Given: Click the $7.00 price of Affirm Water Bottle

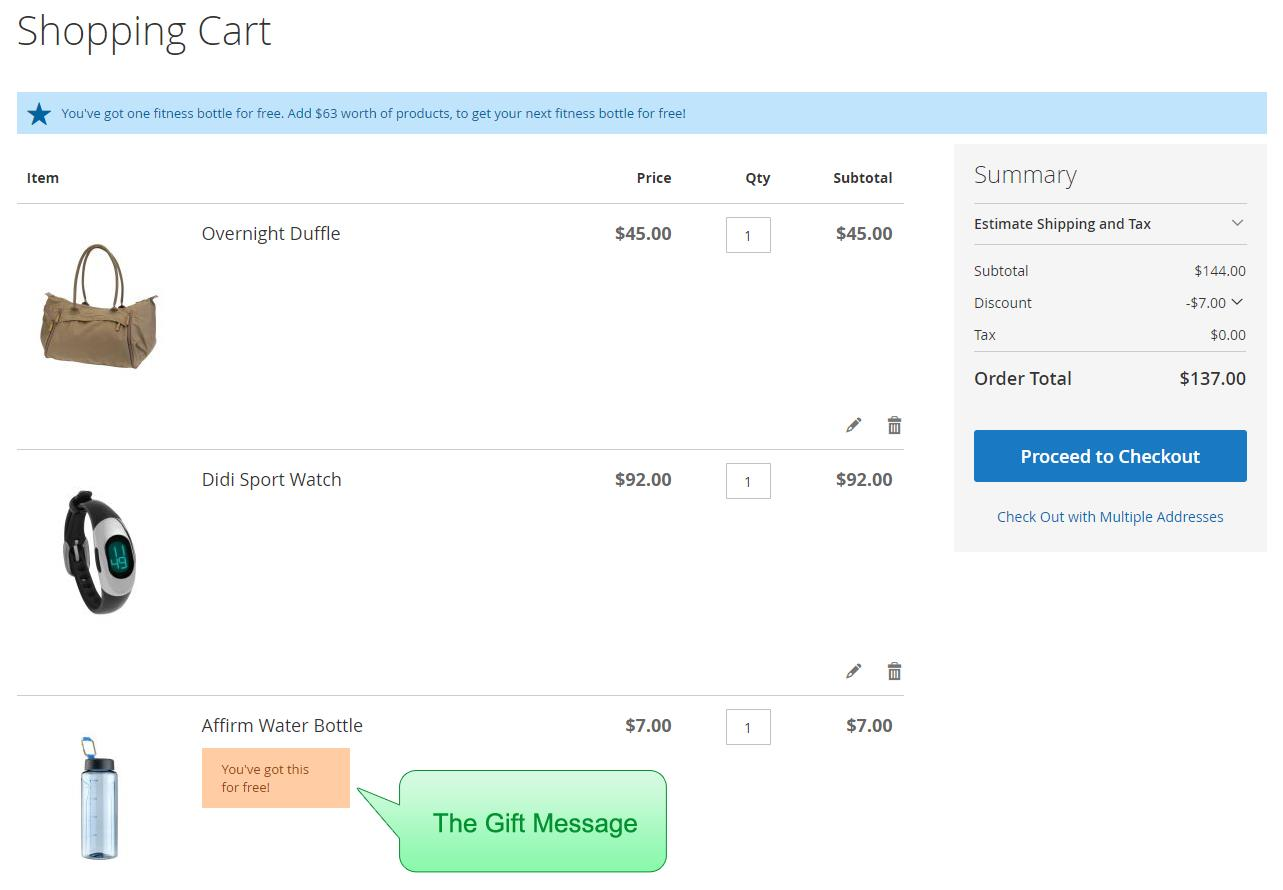Looking at the screenshot, I should coord(648,725).
